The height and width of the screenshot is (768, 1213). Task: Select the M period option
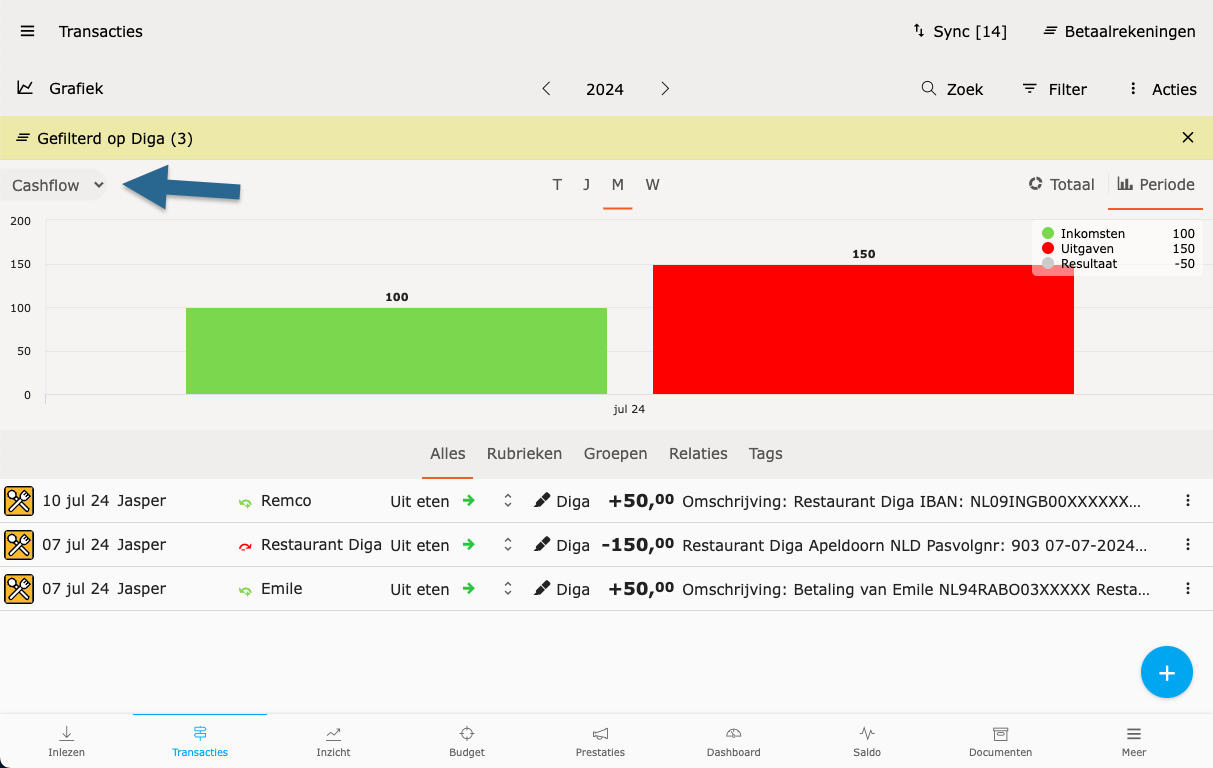618,184
